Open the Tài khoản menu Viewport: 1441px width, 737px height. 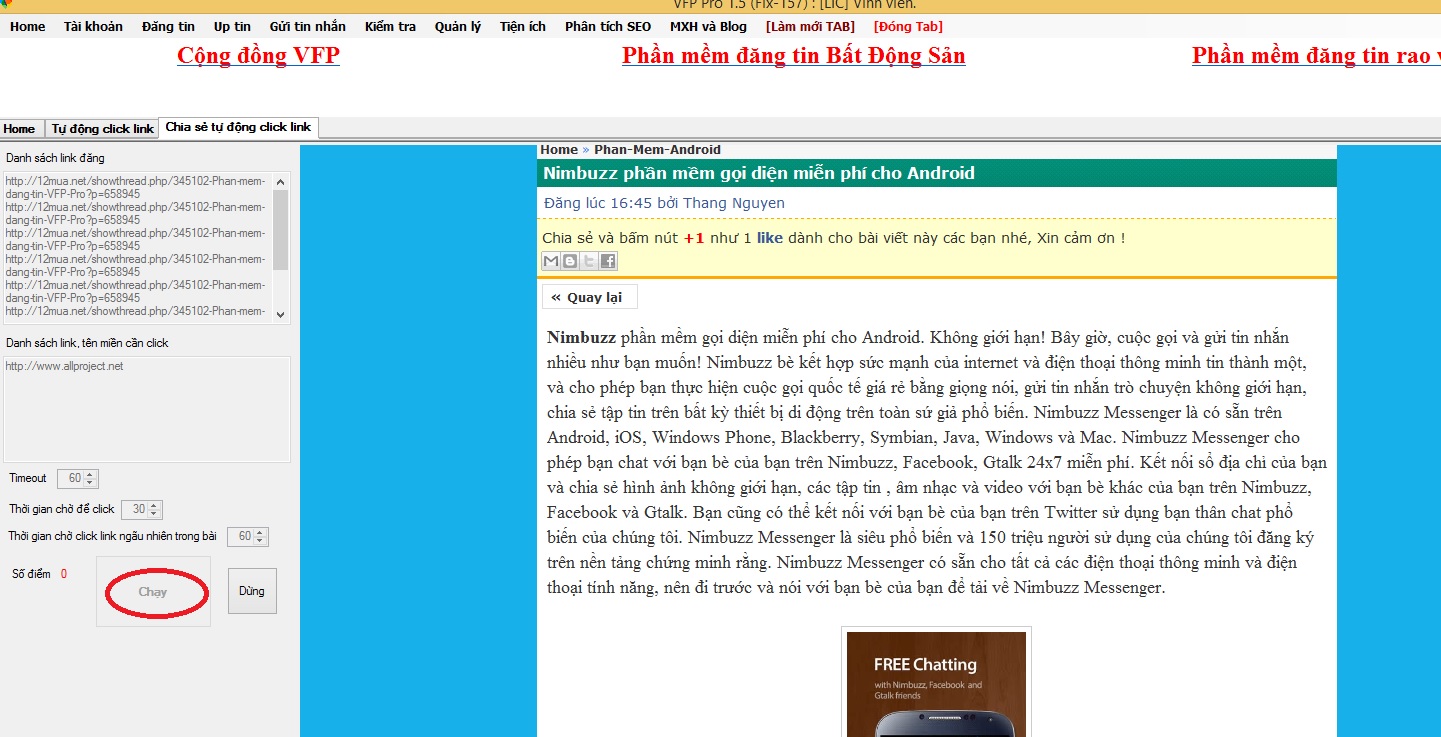click(93, 26)
